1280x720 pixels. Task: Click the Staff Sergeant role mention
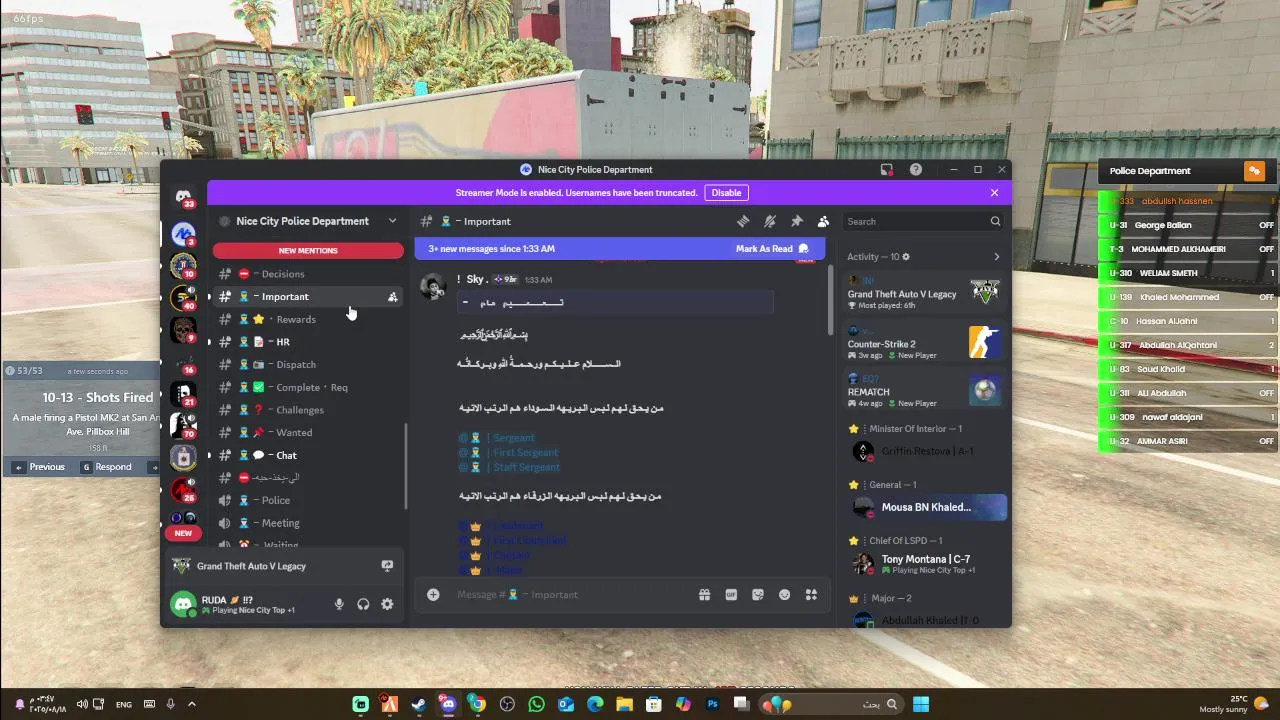[x=509, y=467]
